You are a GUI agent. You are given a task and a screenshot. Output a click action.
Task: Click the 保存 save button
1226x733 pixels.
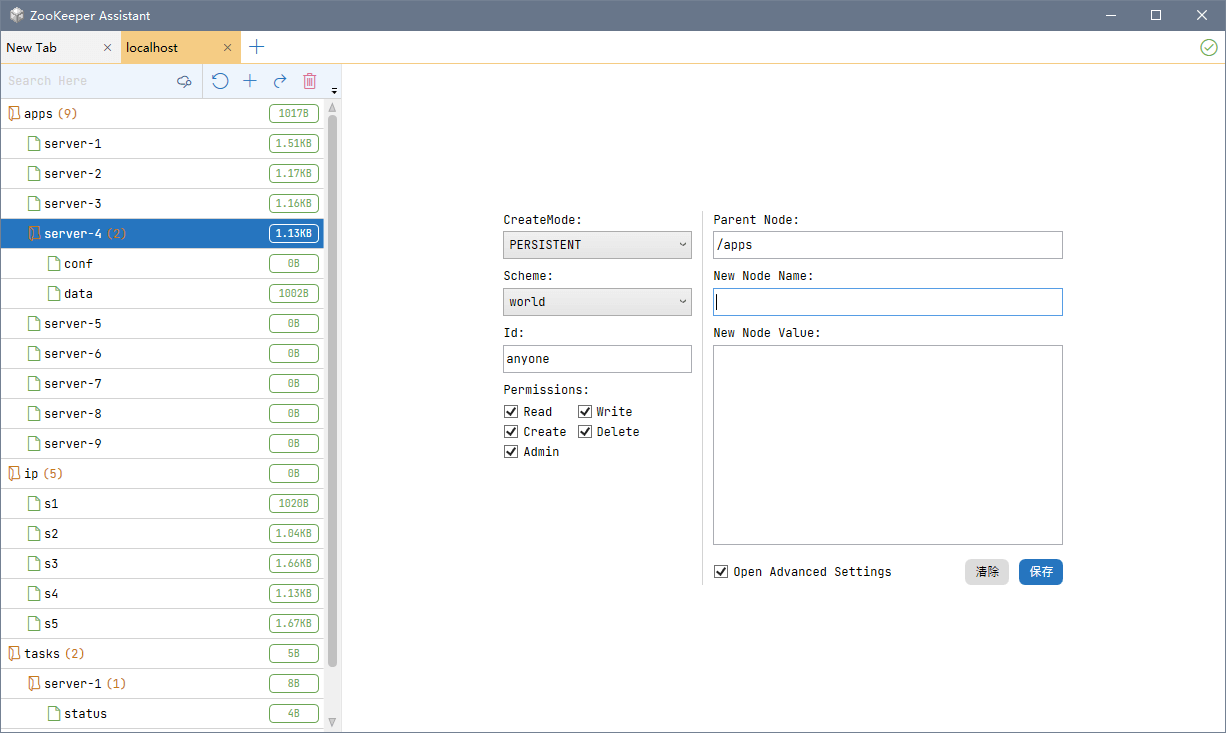[x=1040, y=572]
